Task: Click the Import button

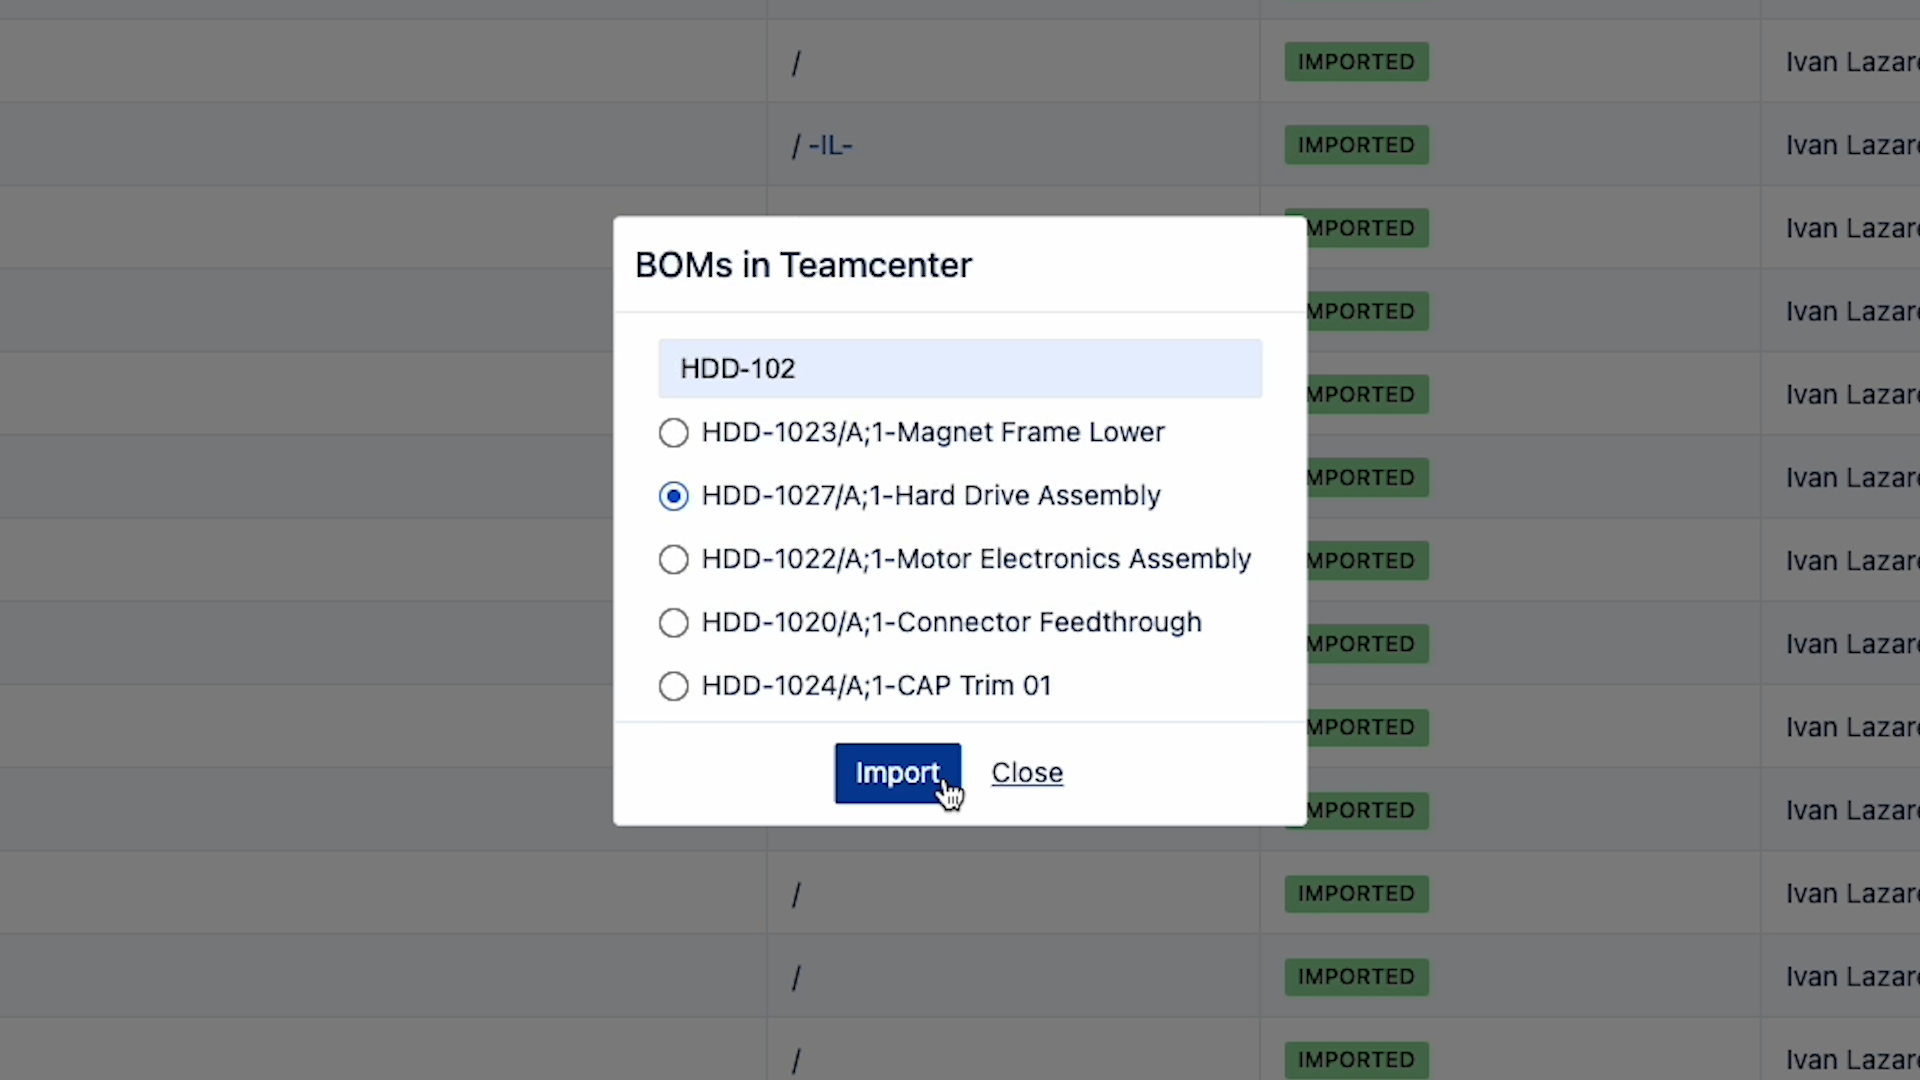Action: 897,772
